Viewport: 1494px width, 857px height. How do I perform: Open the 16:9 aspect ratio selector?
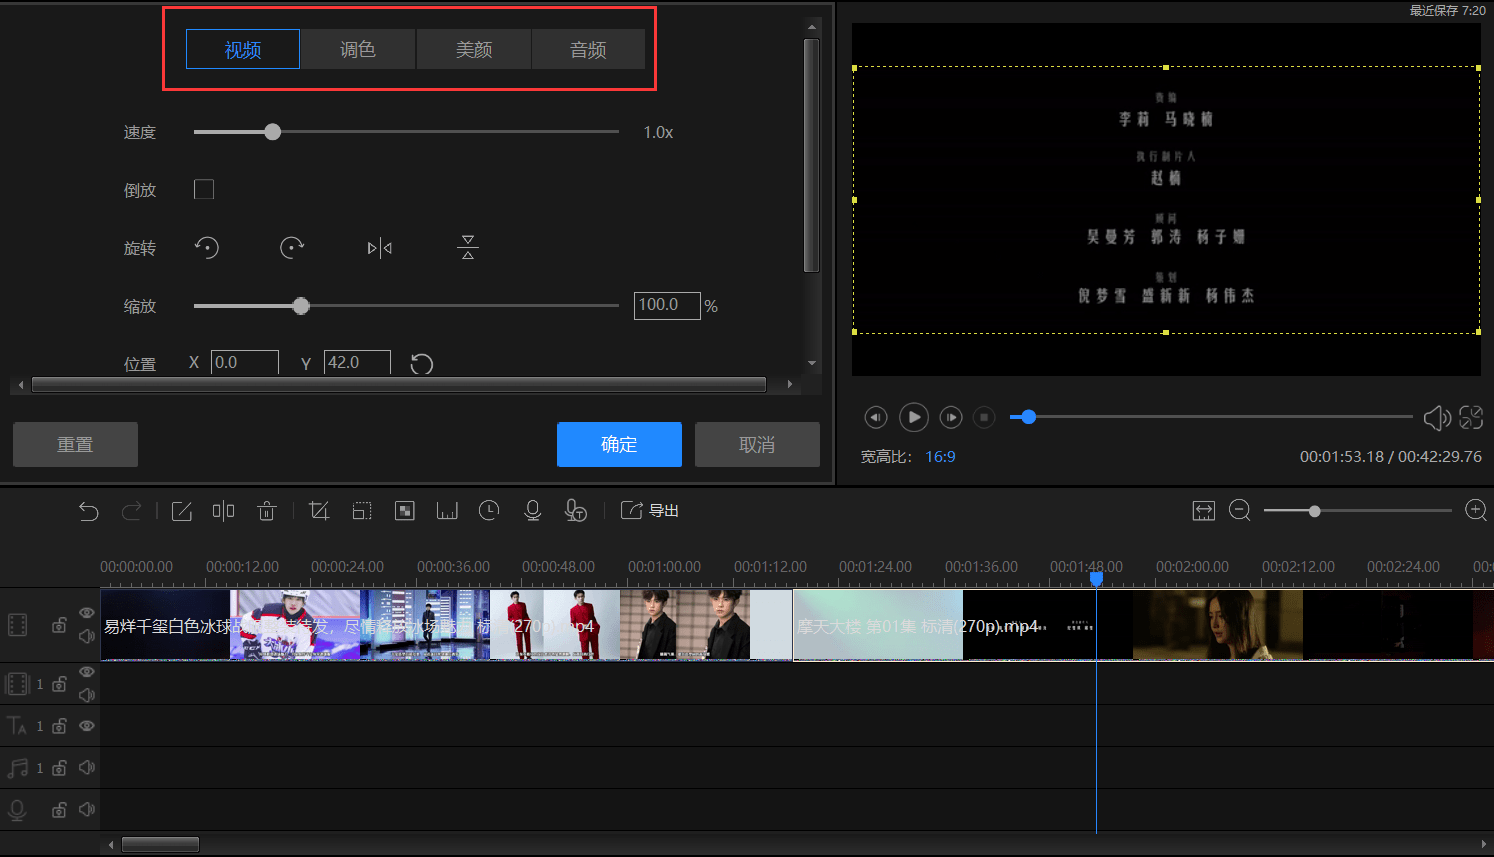[940, 457]
